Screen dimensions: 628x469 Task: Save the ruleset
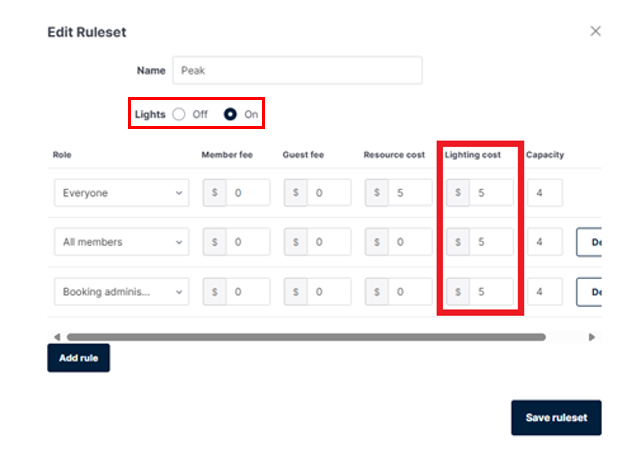pos(556,418)
